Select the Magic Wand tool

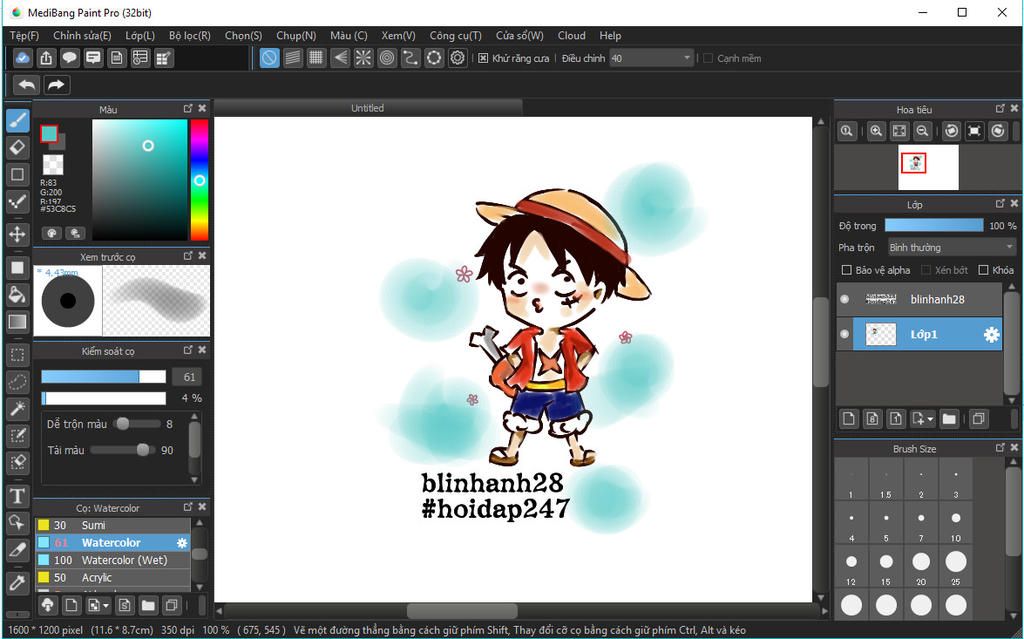[18, 409]
